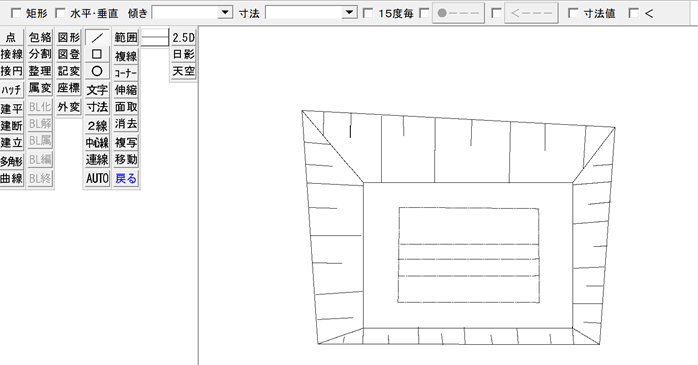Choose the 点 point tool
The image size is (698, 365).
click(11, 37)
